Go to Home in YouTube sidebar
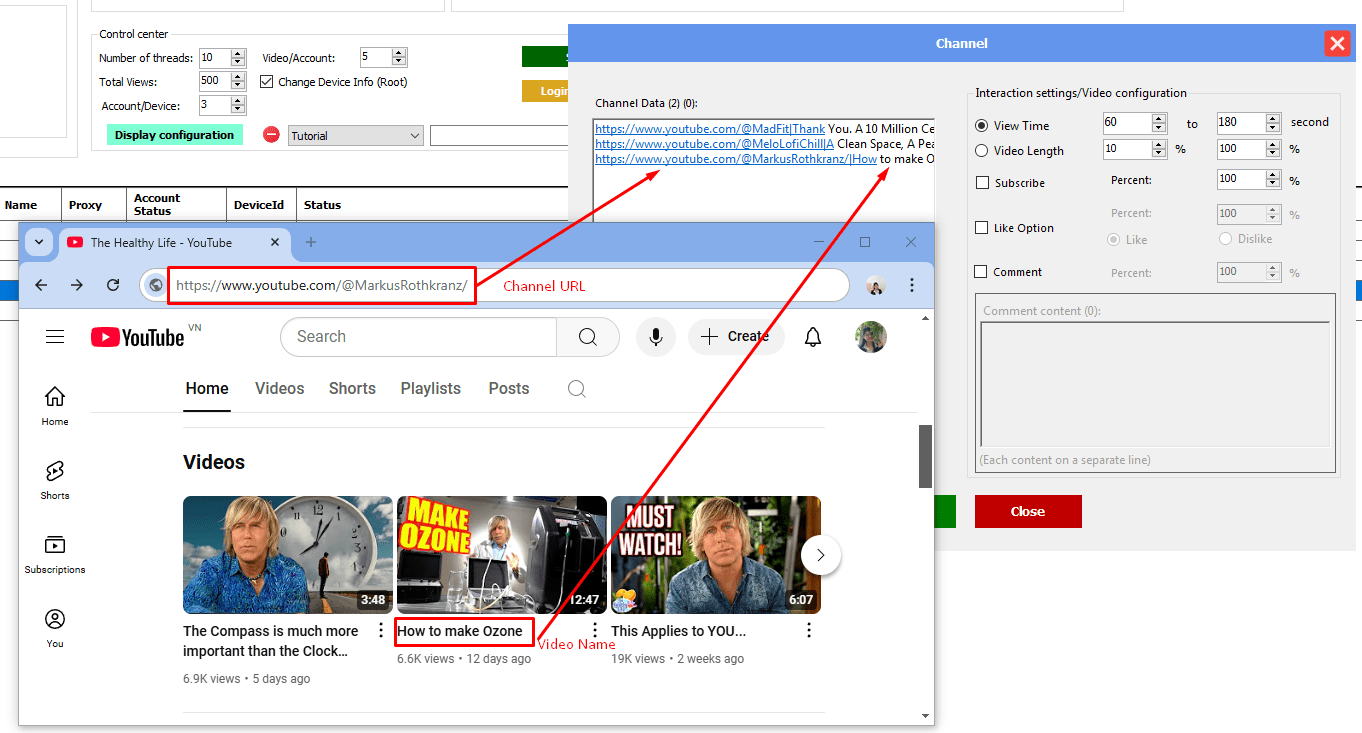This screenshot has height=733, width=1362. pos(55,406)
